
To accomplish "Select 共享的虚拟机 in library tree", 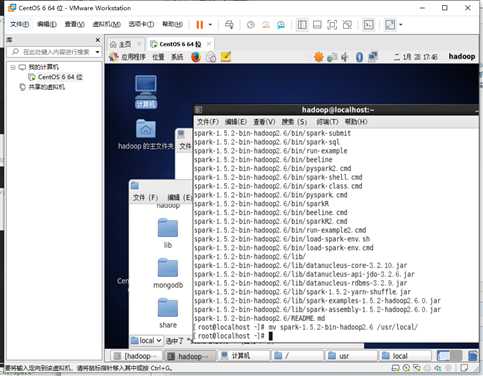I will pos(42,87).
